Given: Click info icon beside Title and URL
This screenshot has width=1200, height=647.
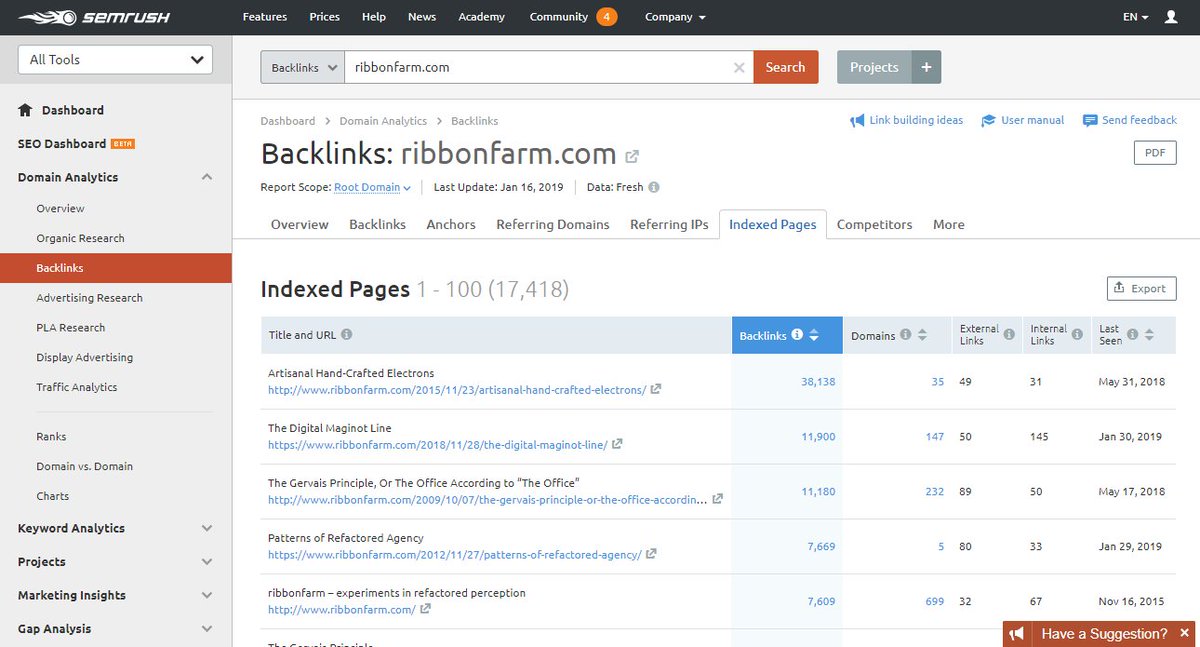Looking at the screenshot, I should [347, 335].
